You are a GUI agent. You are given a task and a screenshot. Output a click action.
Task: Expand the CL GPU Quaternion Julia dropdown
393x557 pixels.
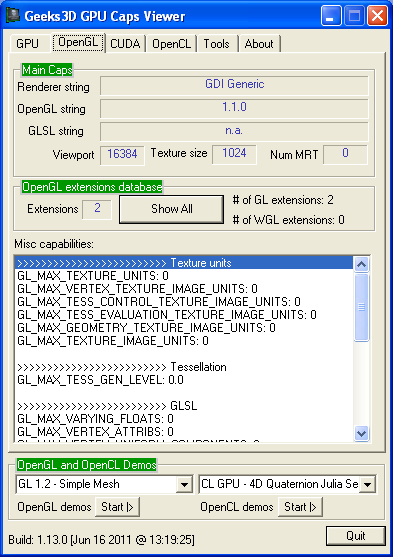pyautogui.click(x=367, y=484)
